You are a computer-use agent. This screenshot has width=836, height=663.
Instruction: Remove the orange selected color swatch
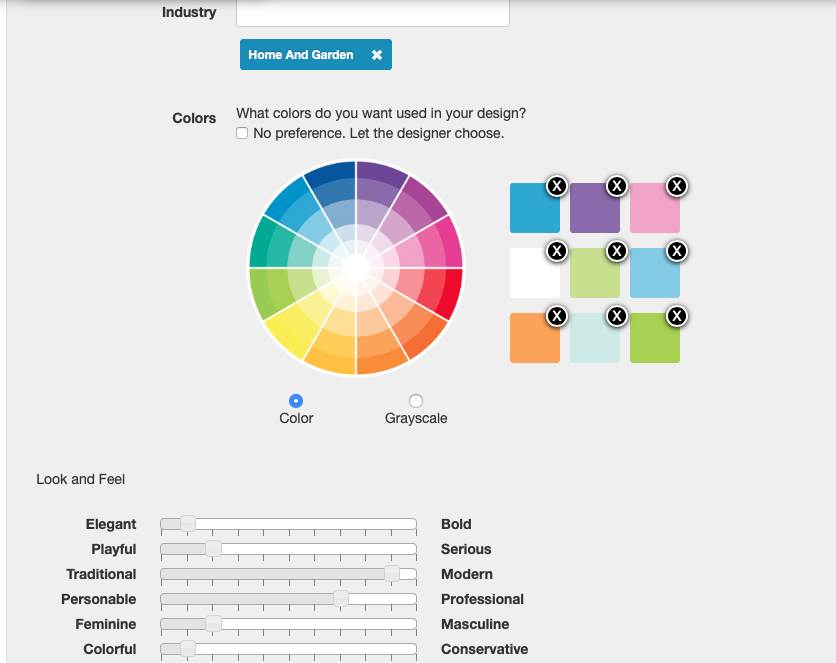pyautogui.click(x=557, y=316)
